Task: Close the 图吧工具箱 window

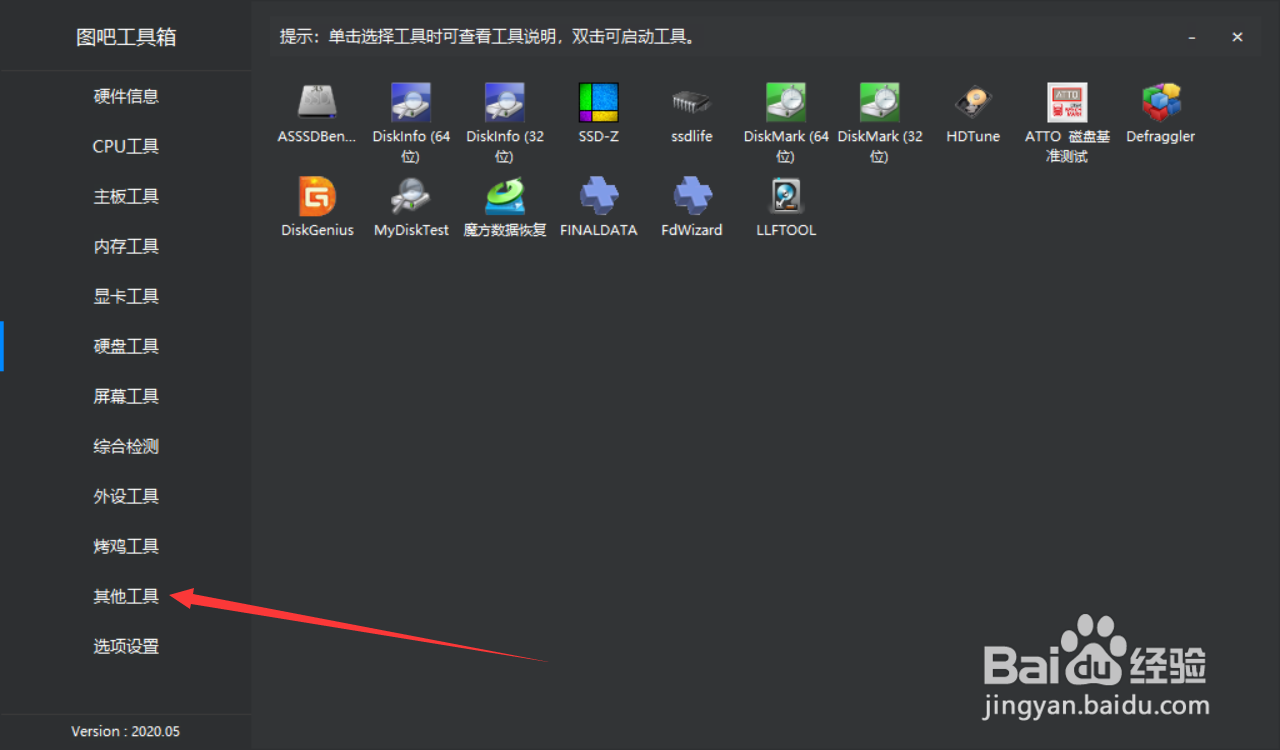Action: tap(1237, 37)
